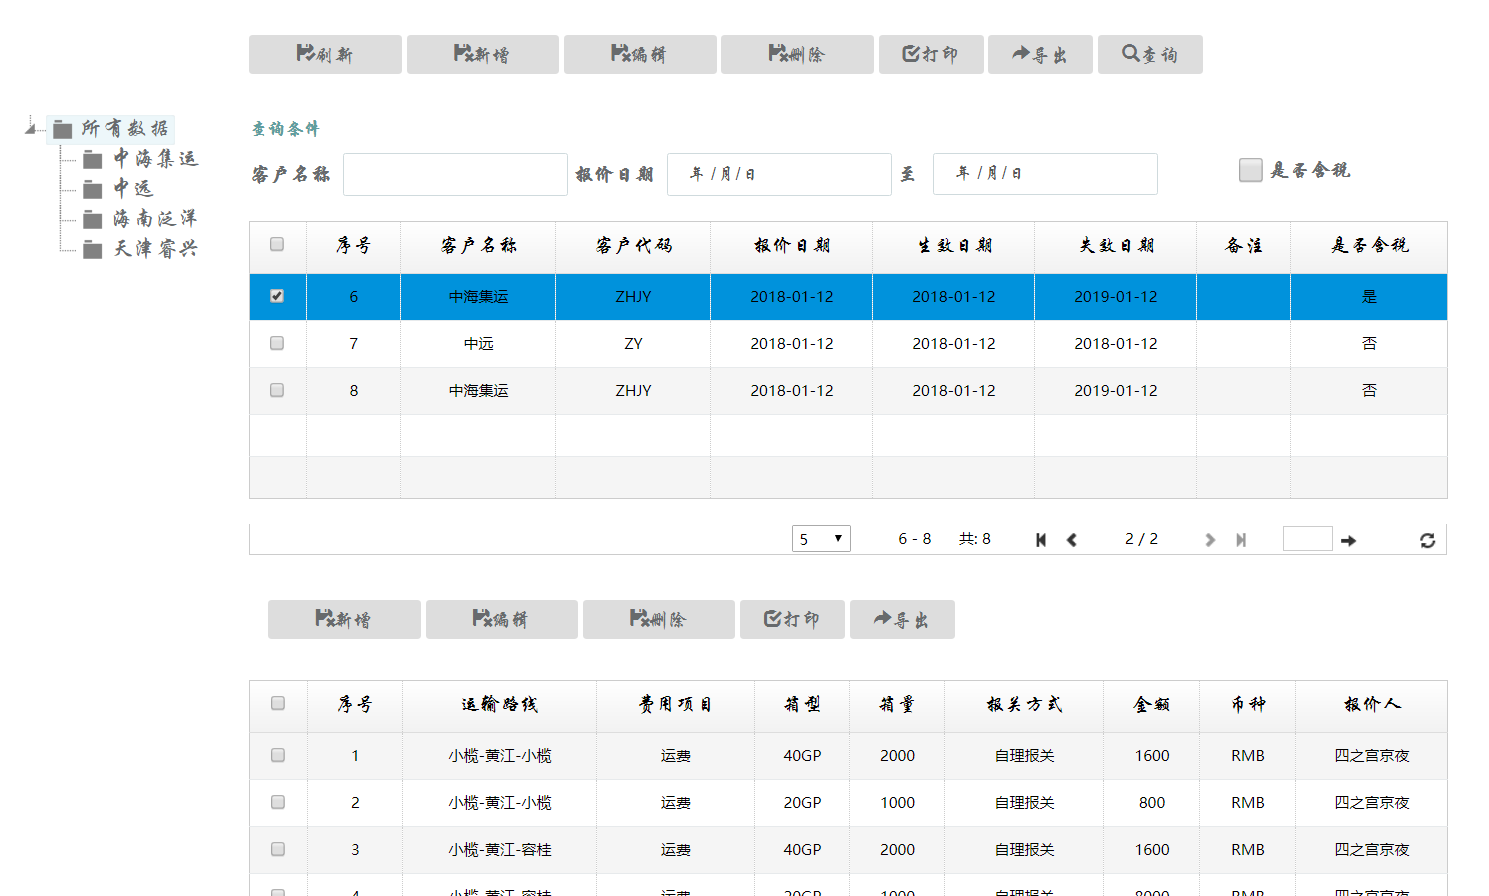1489x896 pixels.
Task: Click the jump-to-page arrow icon
Action: point(1348,540)
